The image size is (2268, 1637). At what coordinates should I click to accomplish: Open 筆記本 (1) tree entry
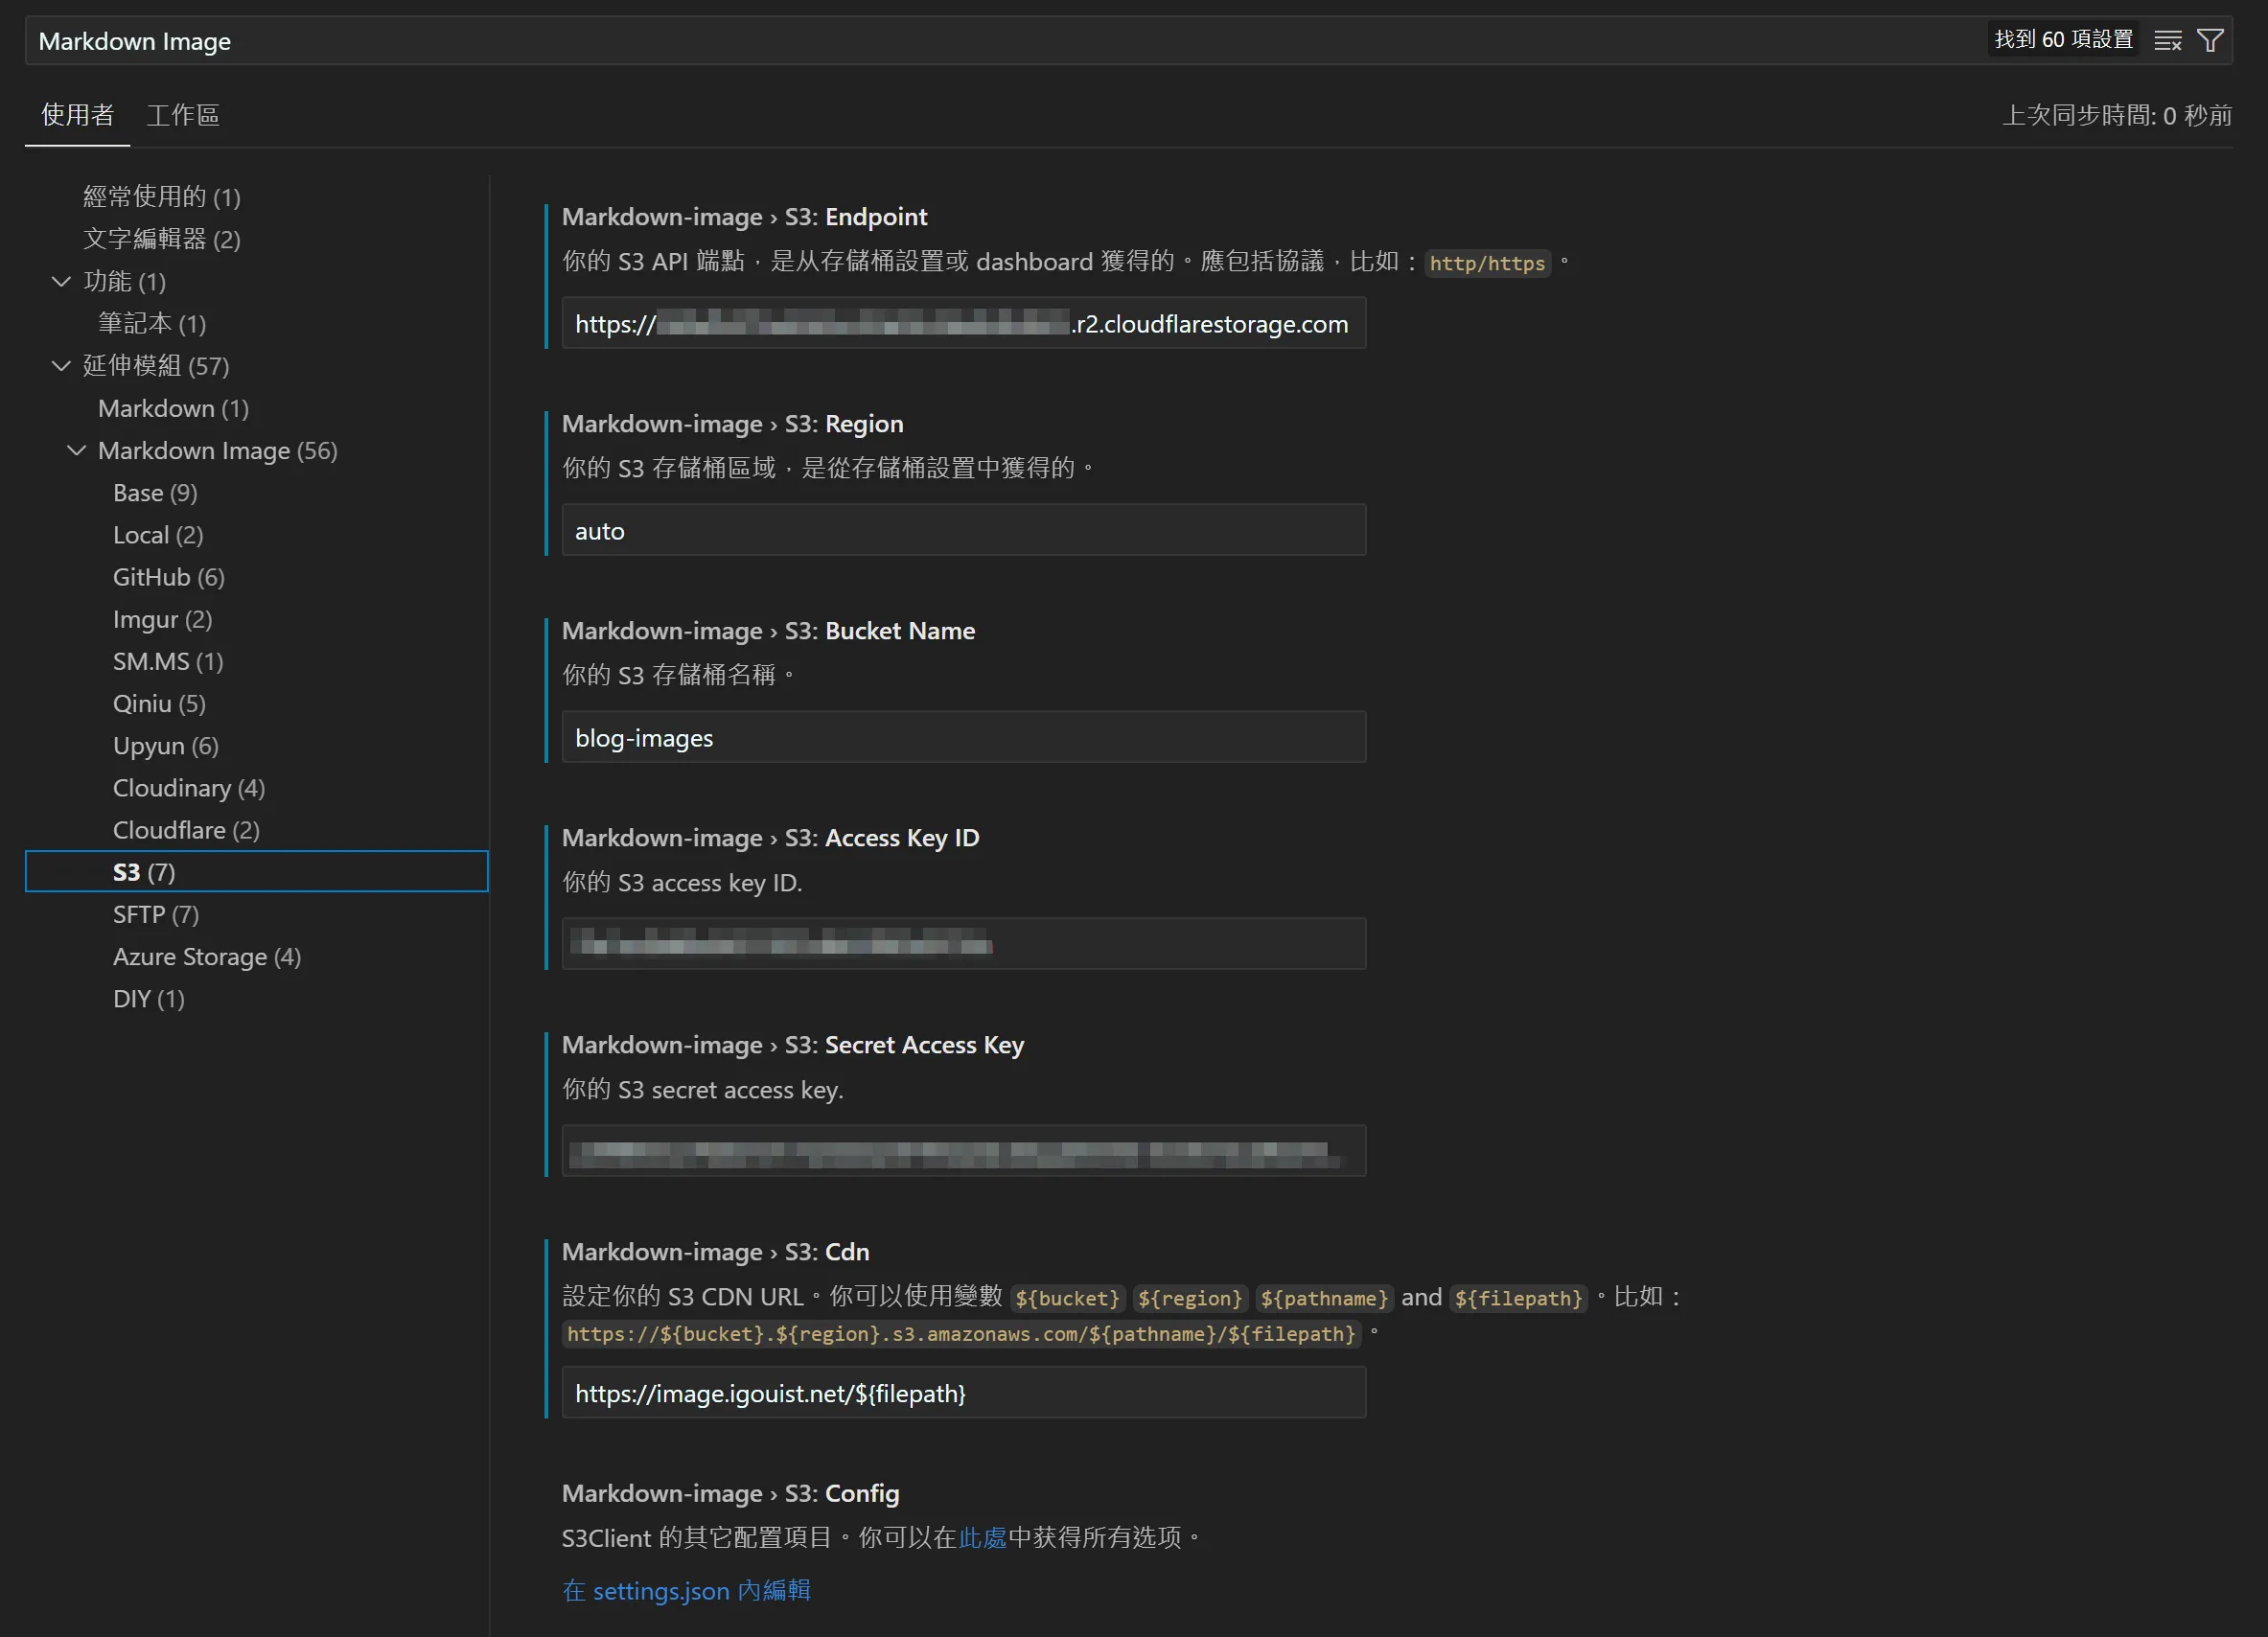(152, 323)
